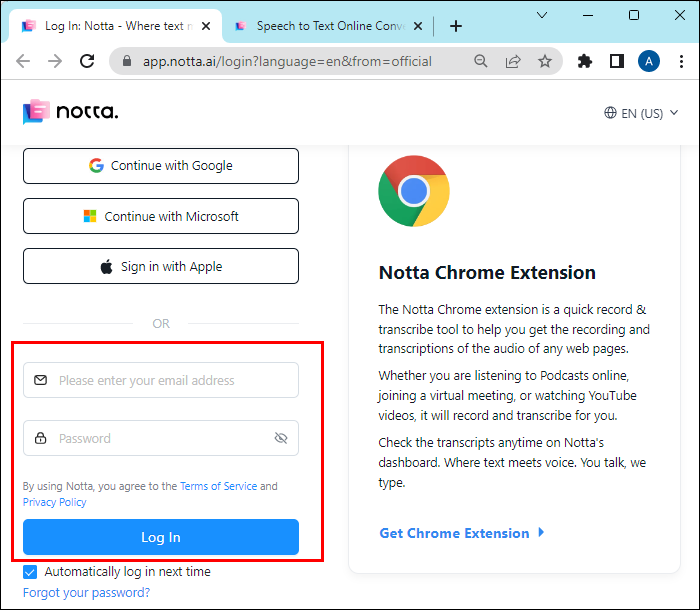Open a new browser tab
This screenshot has height=610, width=700.
click(x=456, y=26)
